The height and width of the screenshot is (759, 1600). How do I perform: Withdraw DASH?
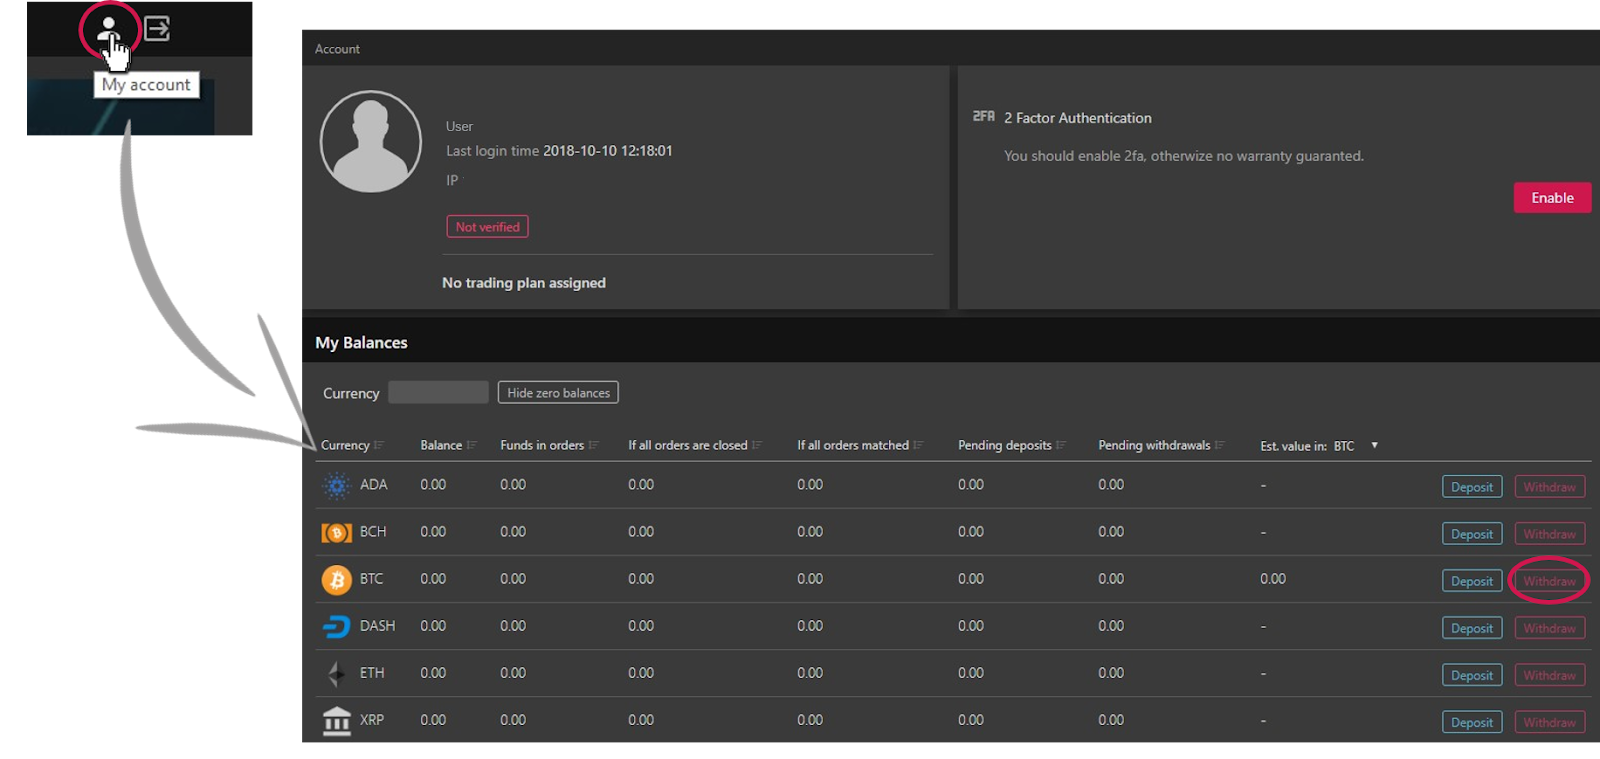1549,628
